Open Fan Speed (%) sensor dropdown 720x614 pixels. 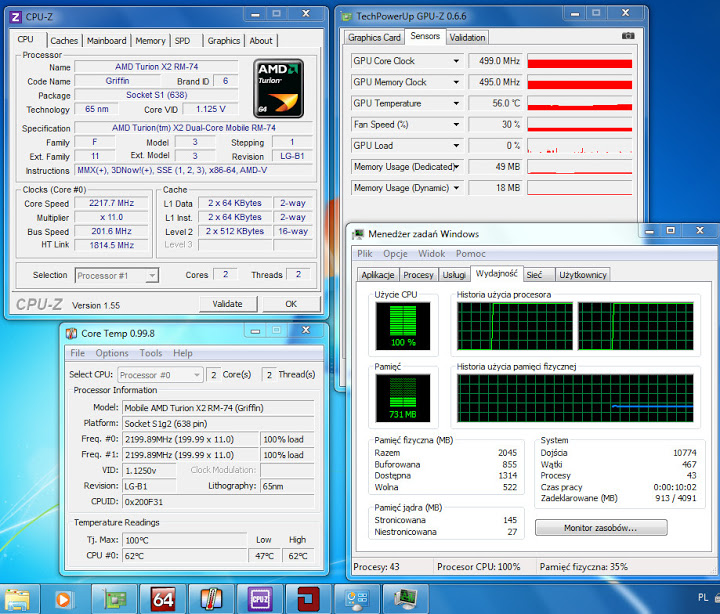pos(456,124)
